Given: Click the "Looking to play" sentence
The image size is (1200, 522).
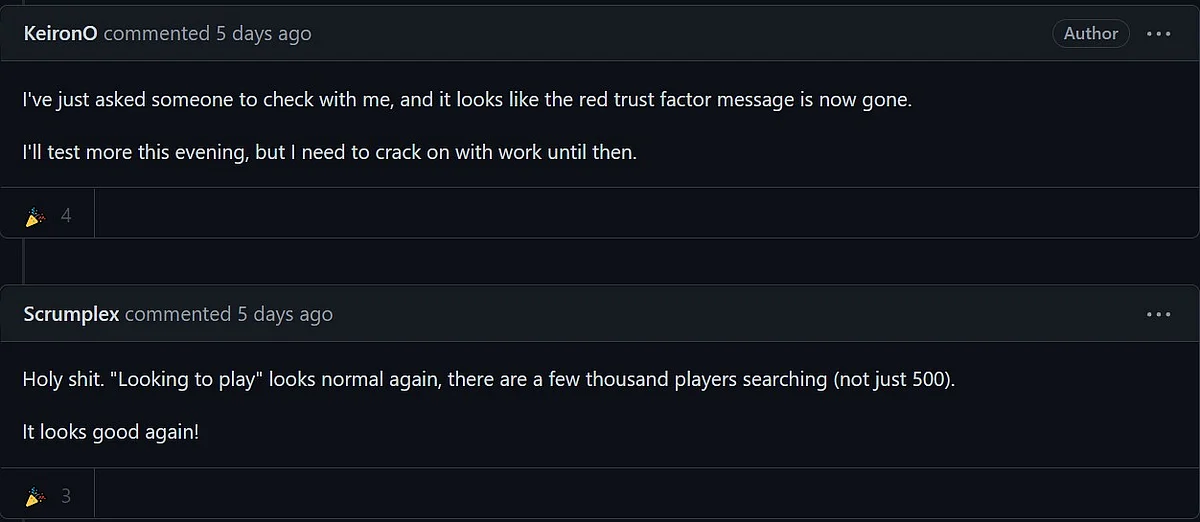Looking at the screenshot, I should tap(489, 381).
